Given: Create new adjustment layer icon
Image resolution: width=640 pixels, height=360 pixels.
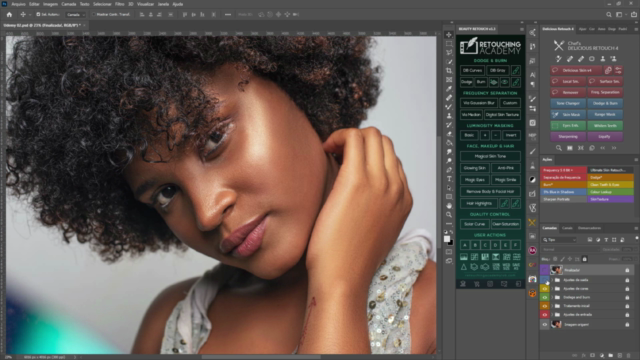Looking at the screenshot, I should (x=602, y=356).
